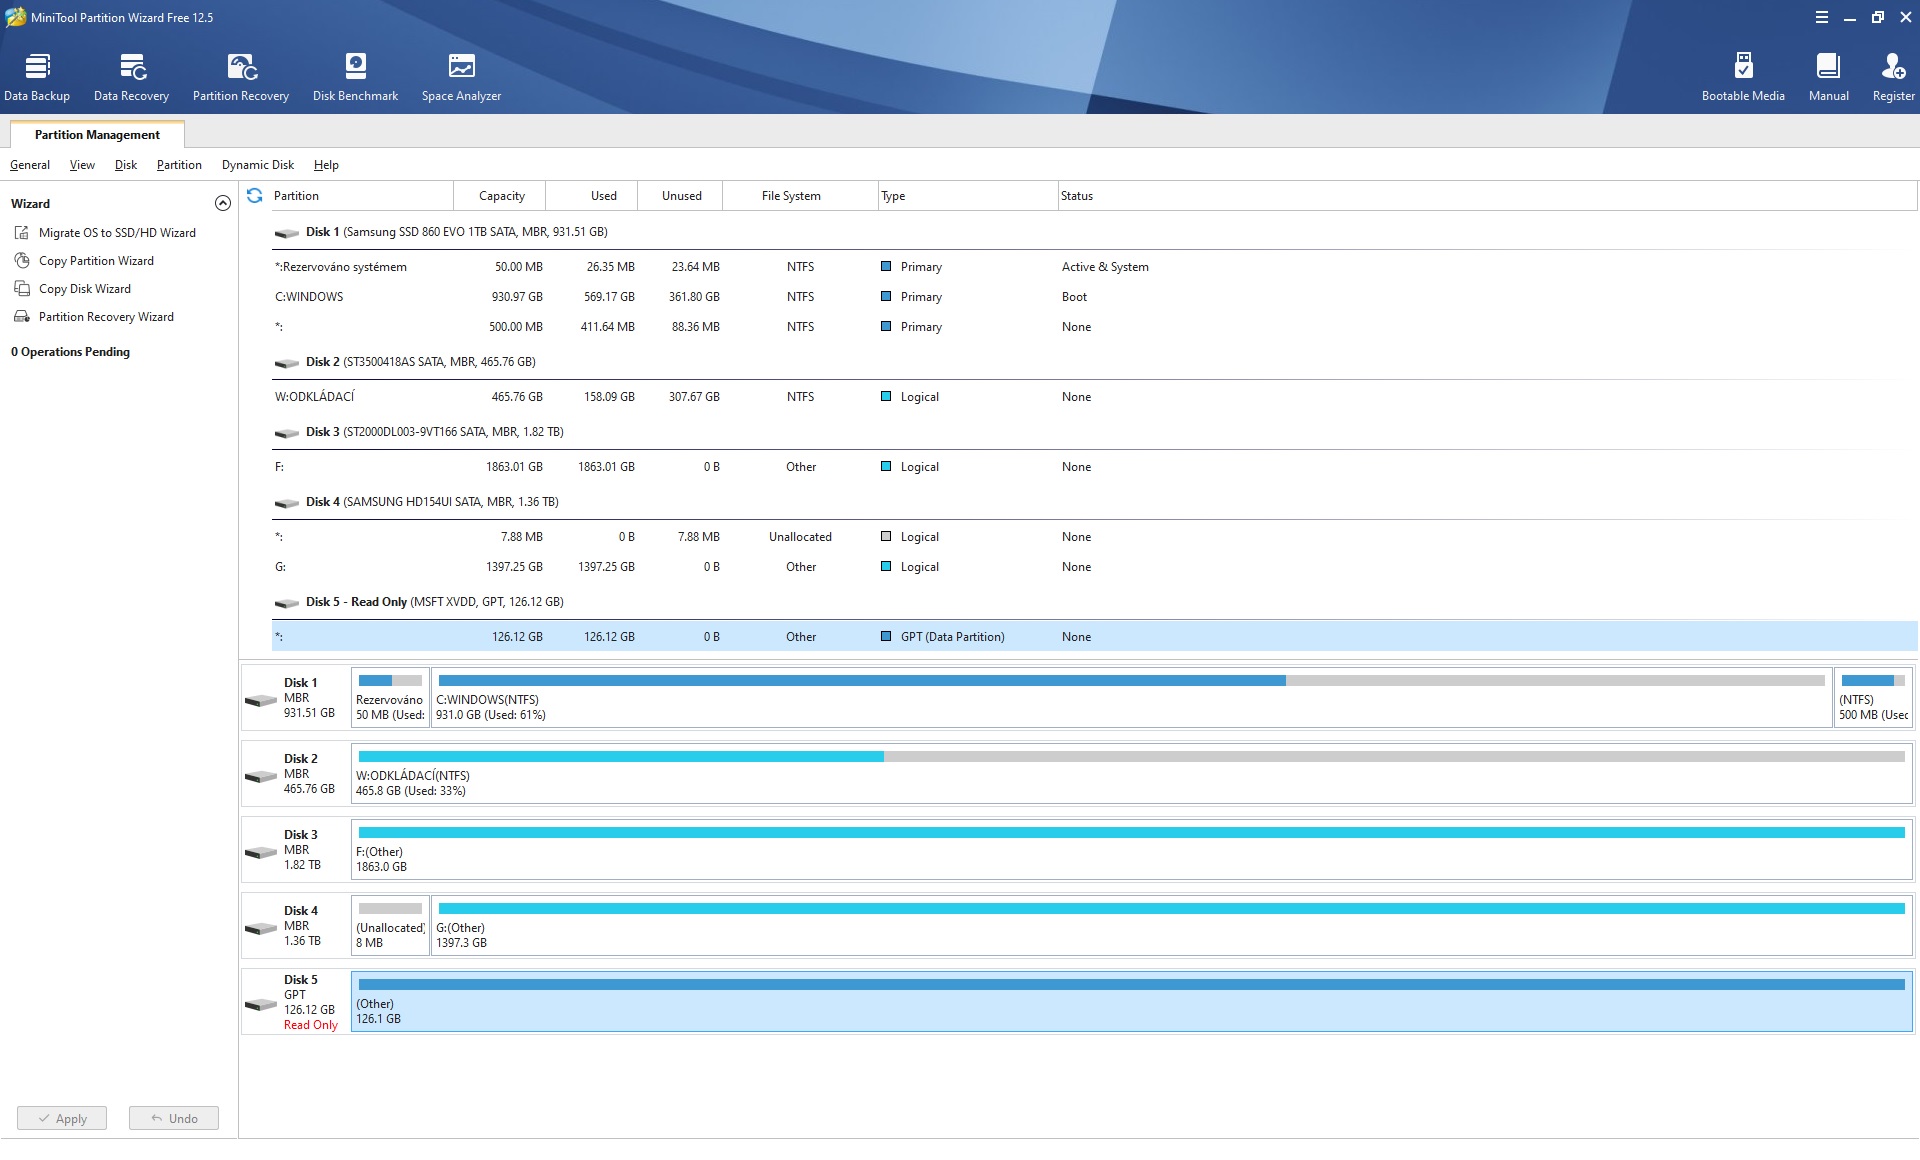Sort by the Capacity column header

click(x=501, y=196)
